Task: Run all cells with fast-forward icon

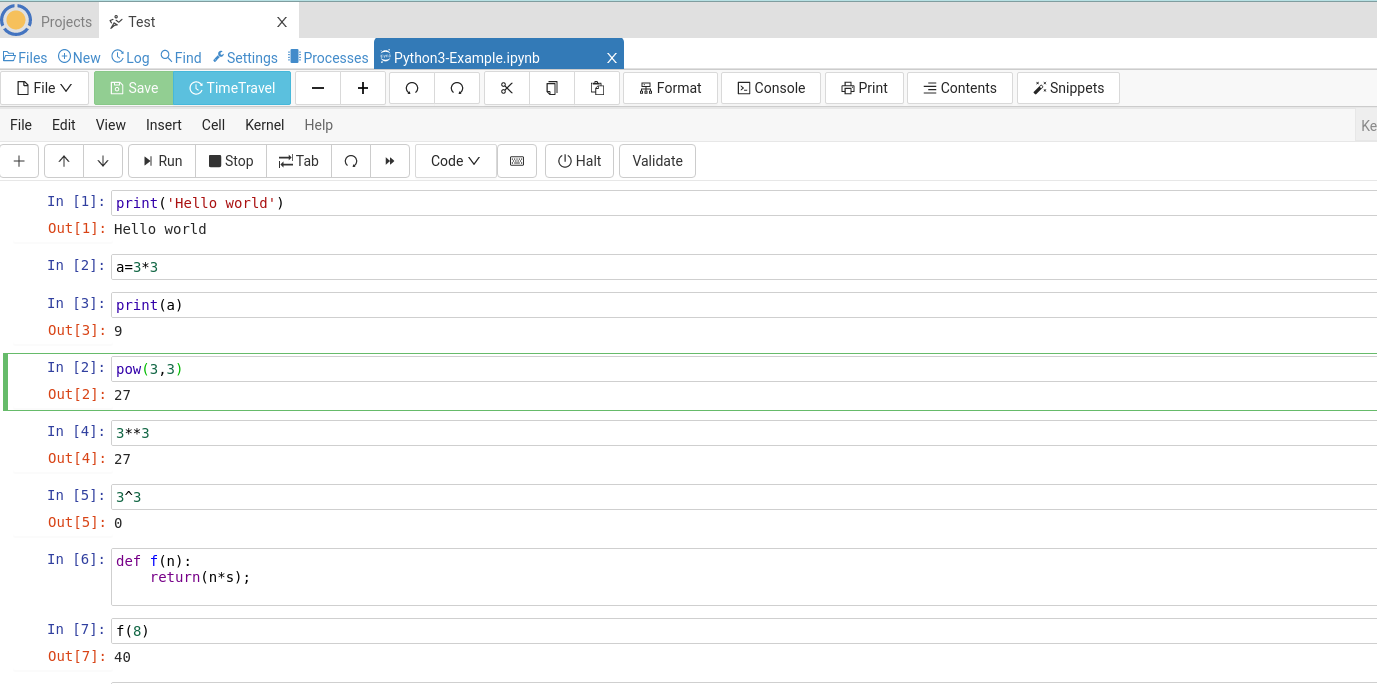Action: 390,161
